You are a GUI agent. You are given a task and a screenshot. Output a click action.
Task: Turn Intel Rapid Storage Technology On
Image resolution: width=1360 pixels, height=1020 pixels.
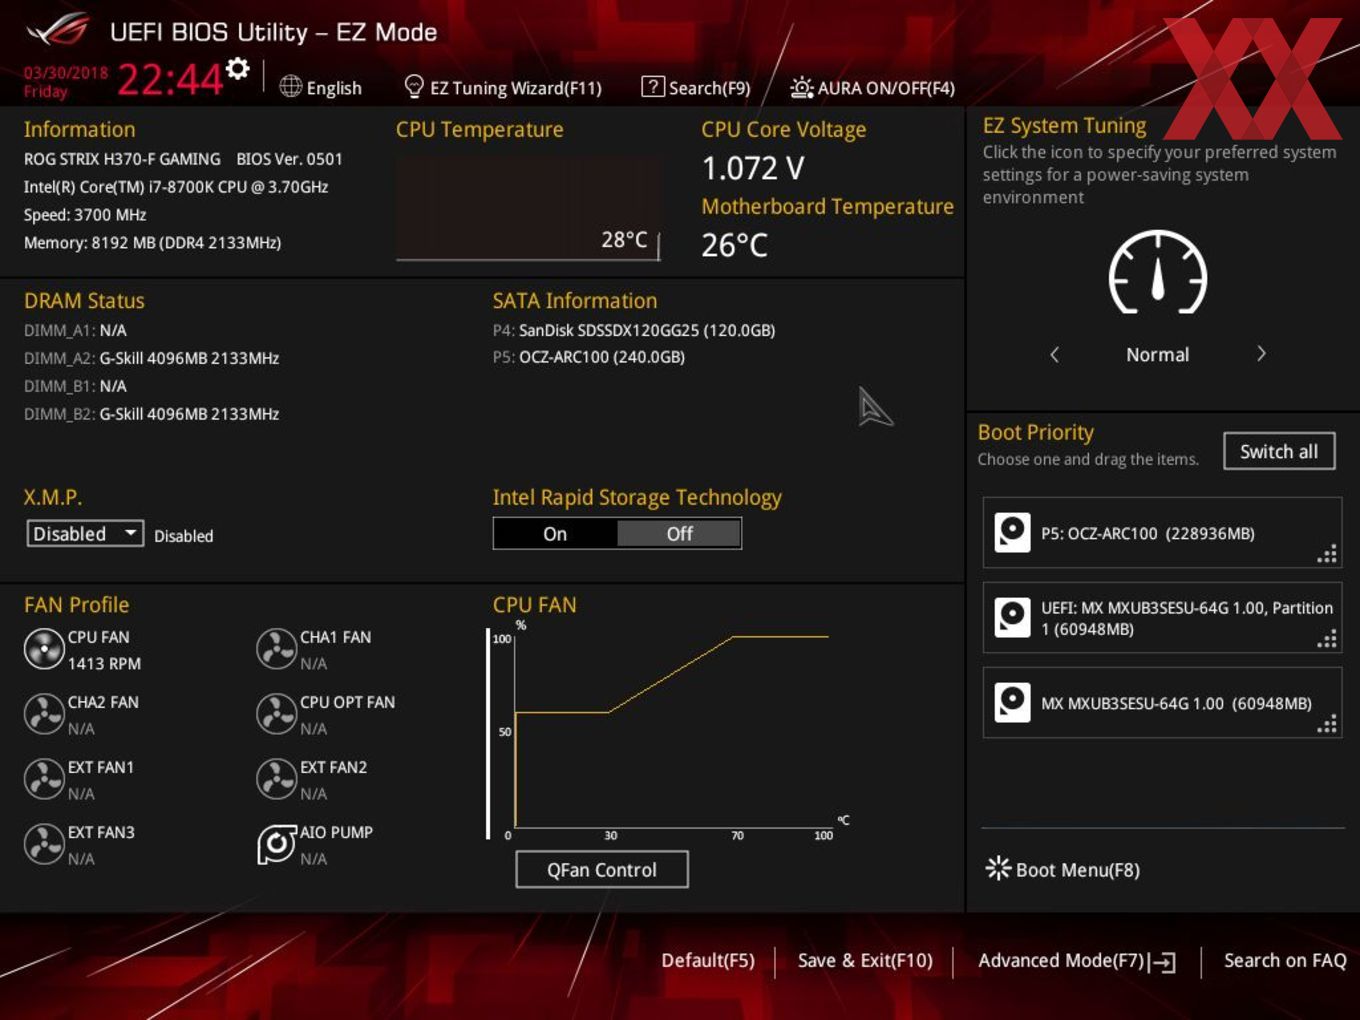point(555,534)
